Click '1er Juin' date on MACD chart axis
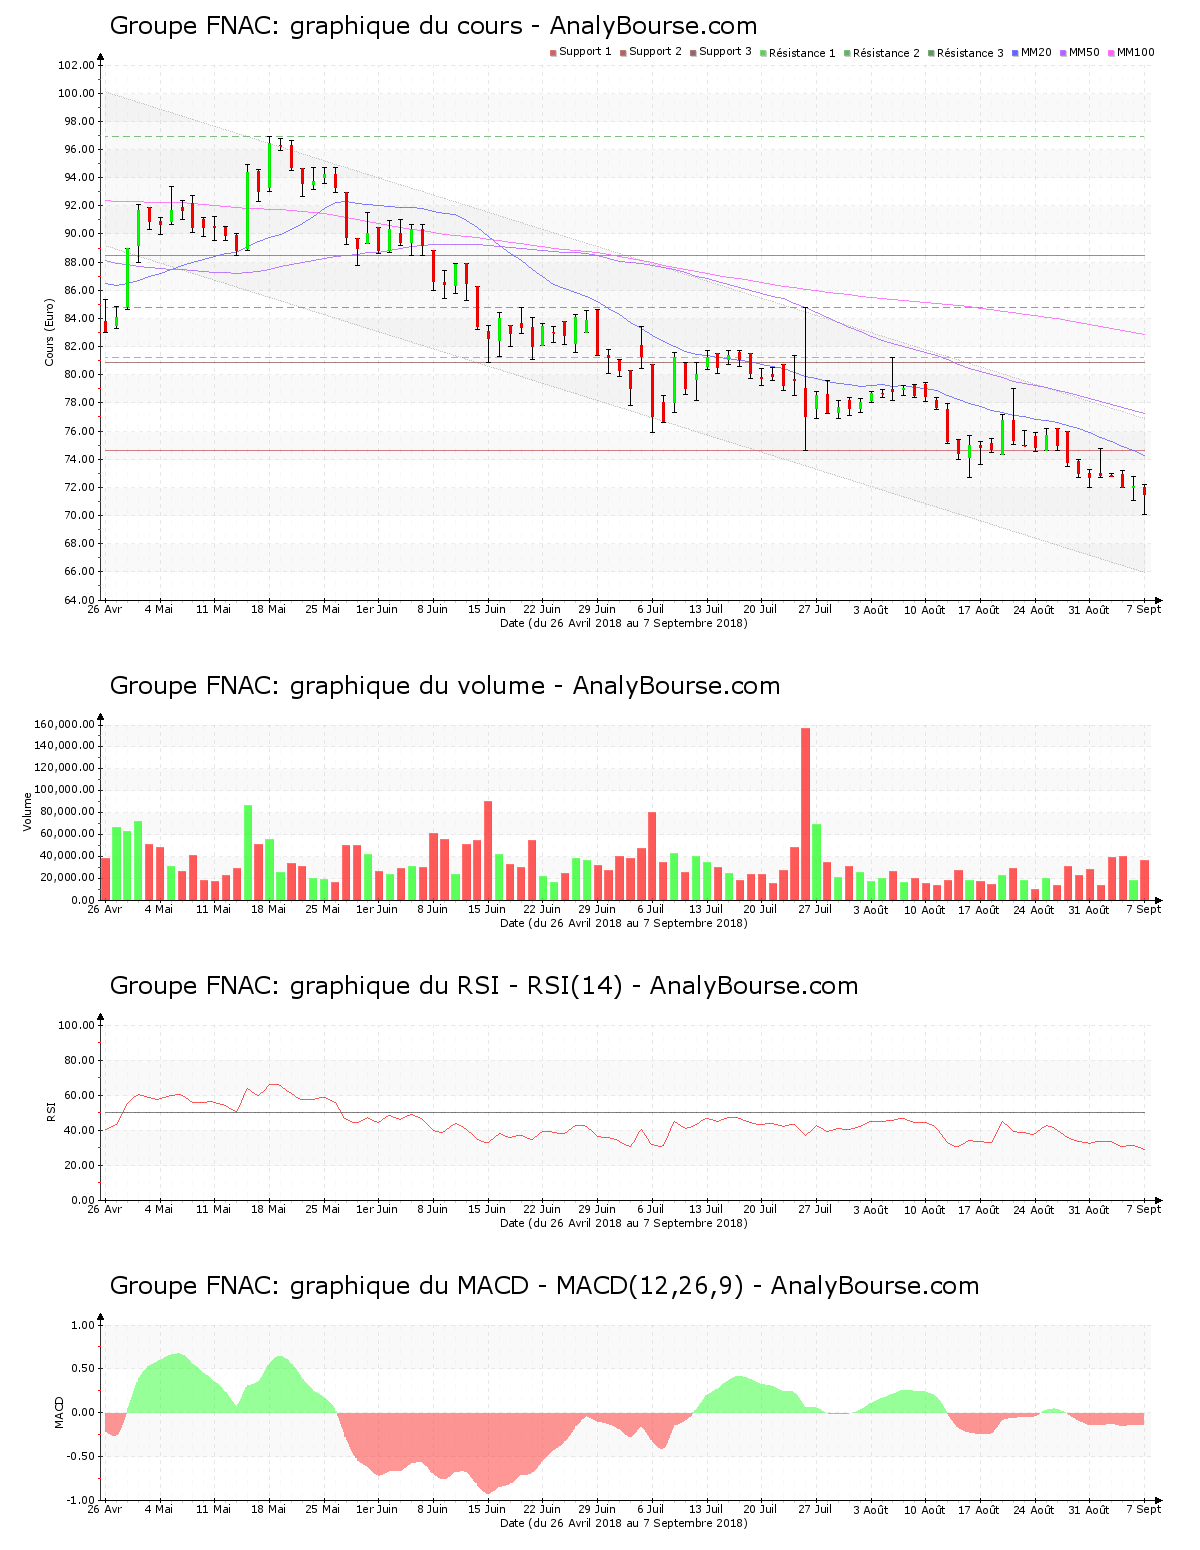 click(377, 1509)
